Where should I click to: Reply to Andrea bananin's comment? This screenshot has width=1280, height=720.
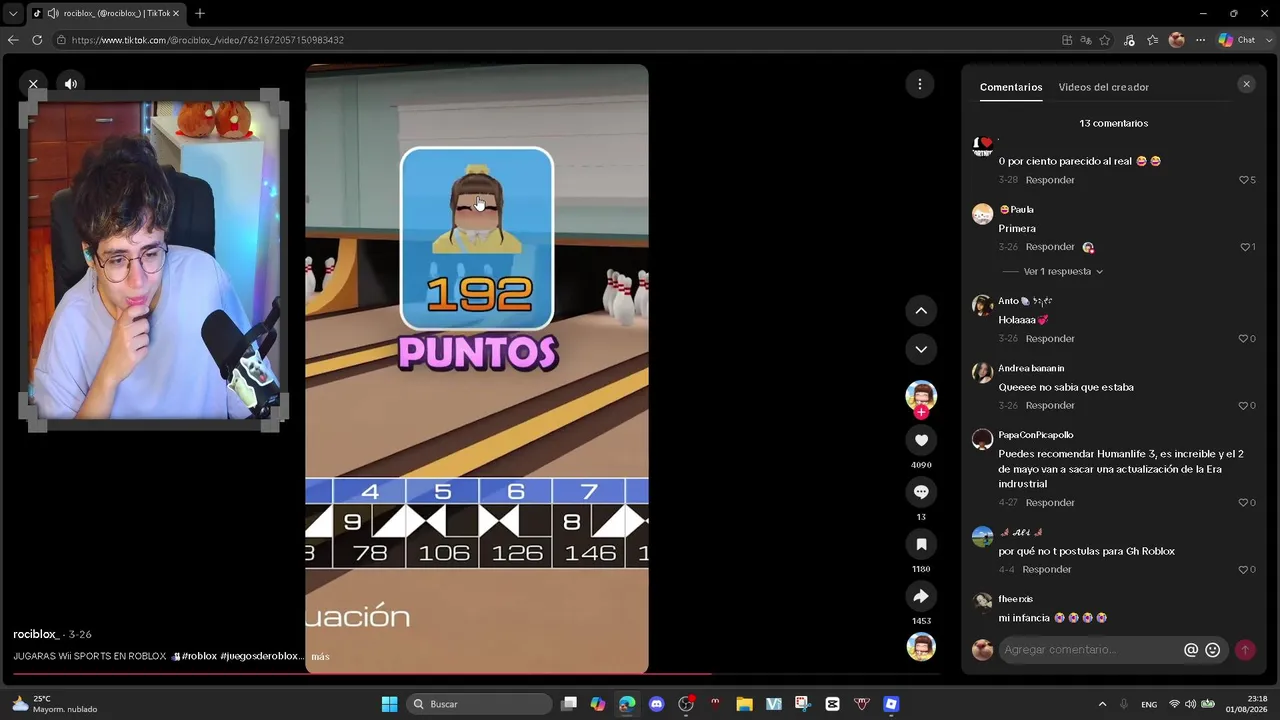click(x=1050, y=406)
